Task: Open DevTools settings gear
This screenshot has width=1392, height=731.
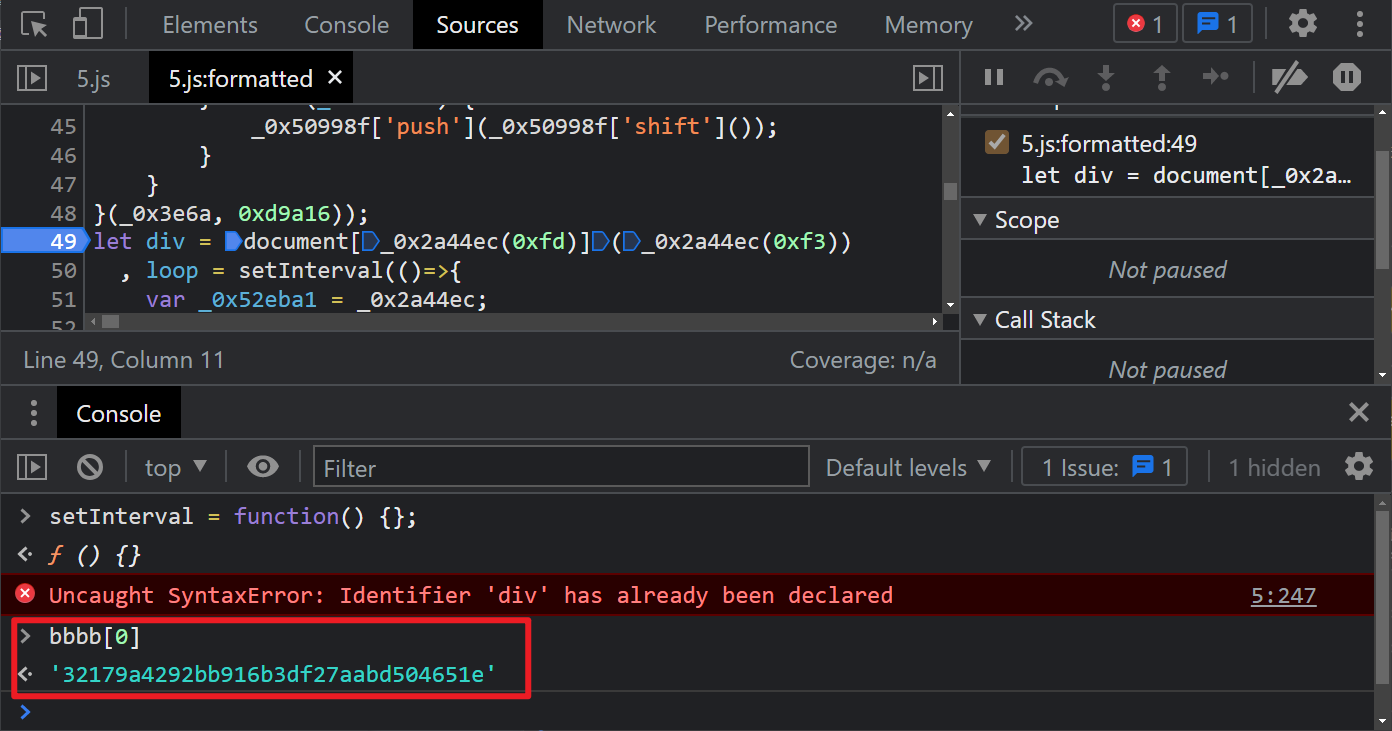Action: click(x=1302, y=24)
